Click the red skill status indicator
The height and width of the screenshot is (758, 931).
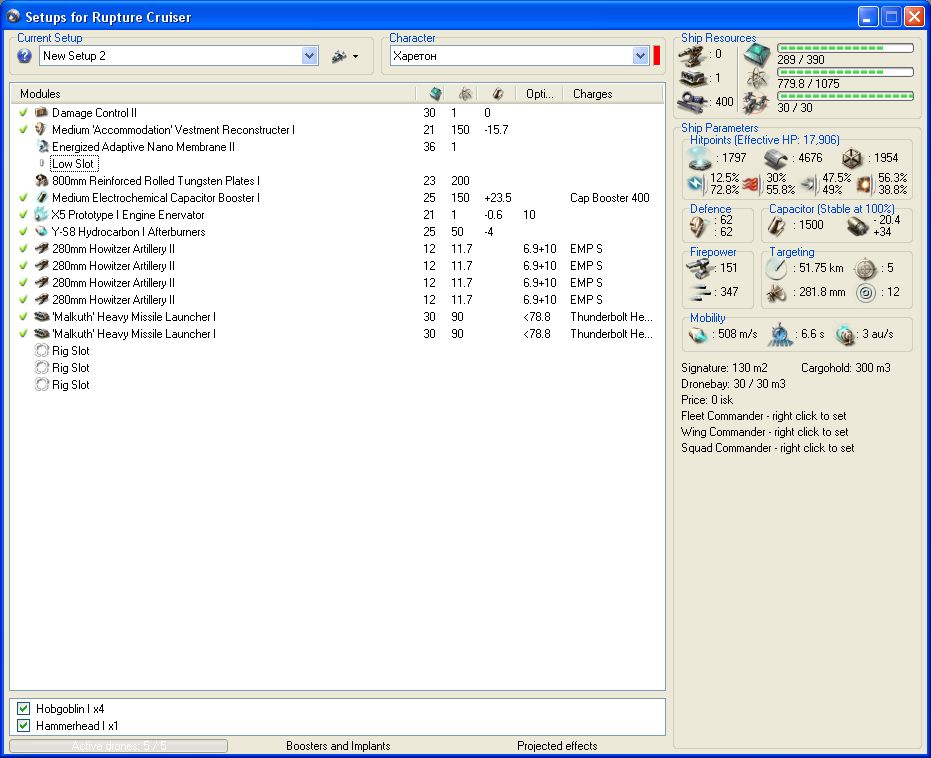(657, 56)
